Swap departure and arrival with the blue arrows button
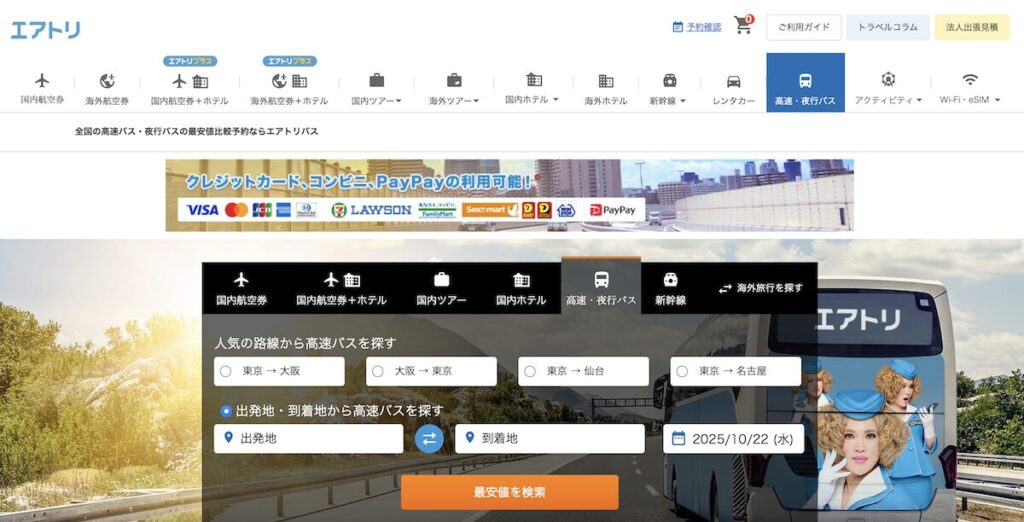 coord(429,438)
